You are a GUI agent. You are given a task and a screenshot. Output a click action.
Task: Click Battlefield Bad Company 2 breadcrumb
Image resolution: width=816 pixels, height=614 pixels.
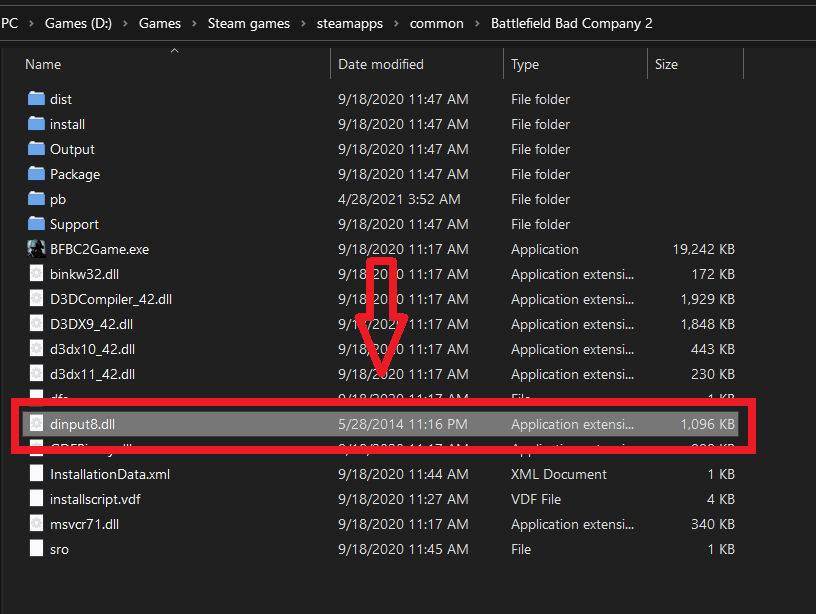pos(571,23)
